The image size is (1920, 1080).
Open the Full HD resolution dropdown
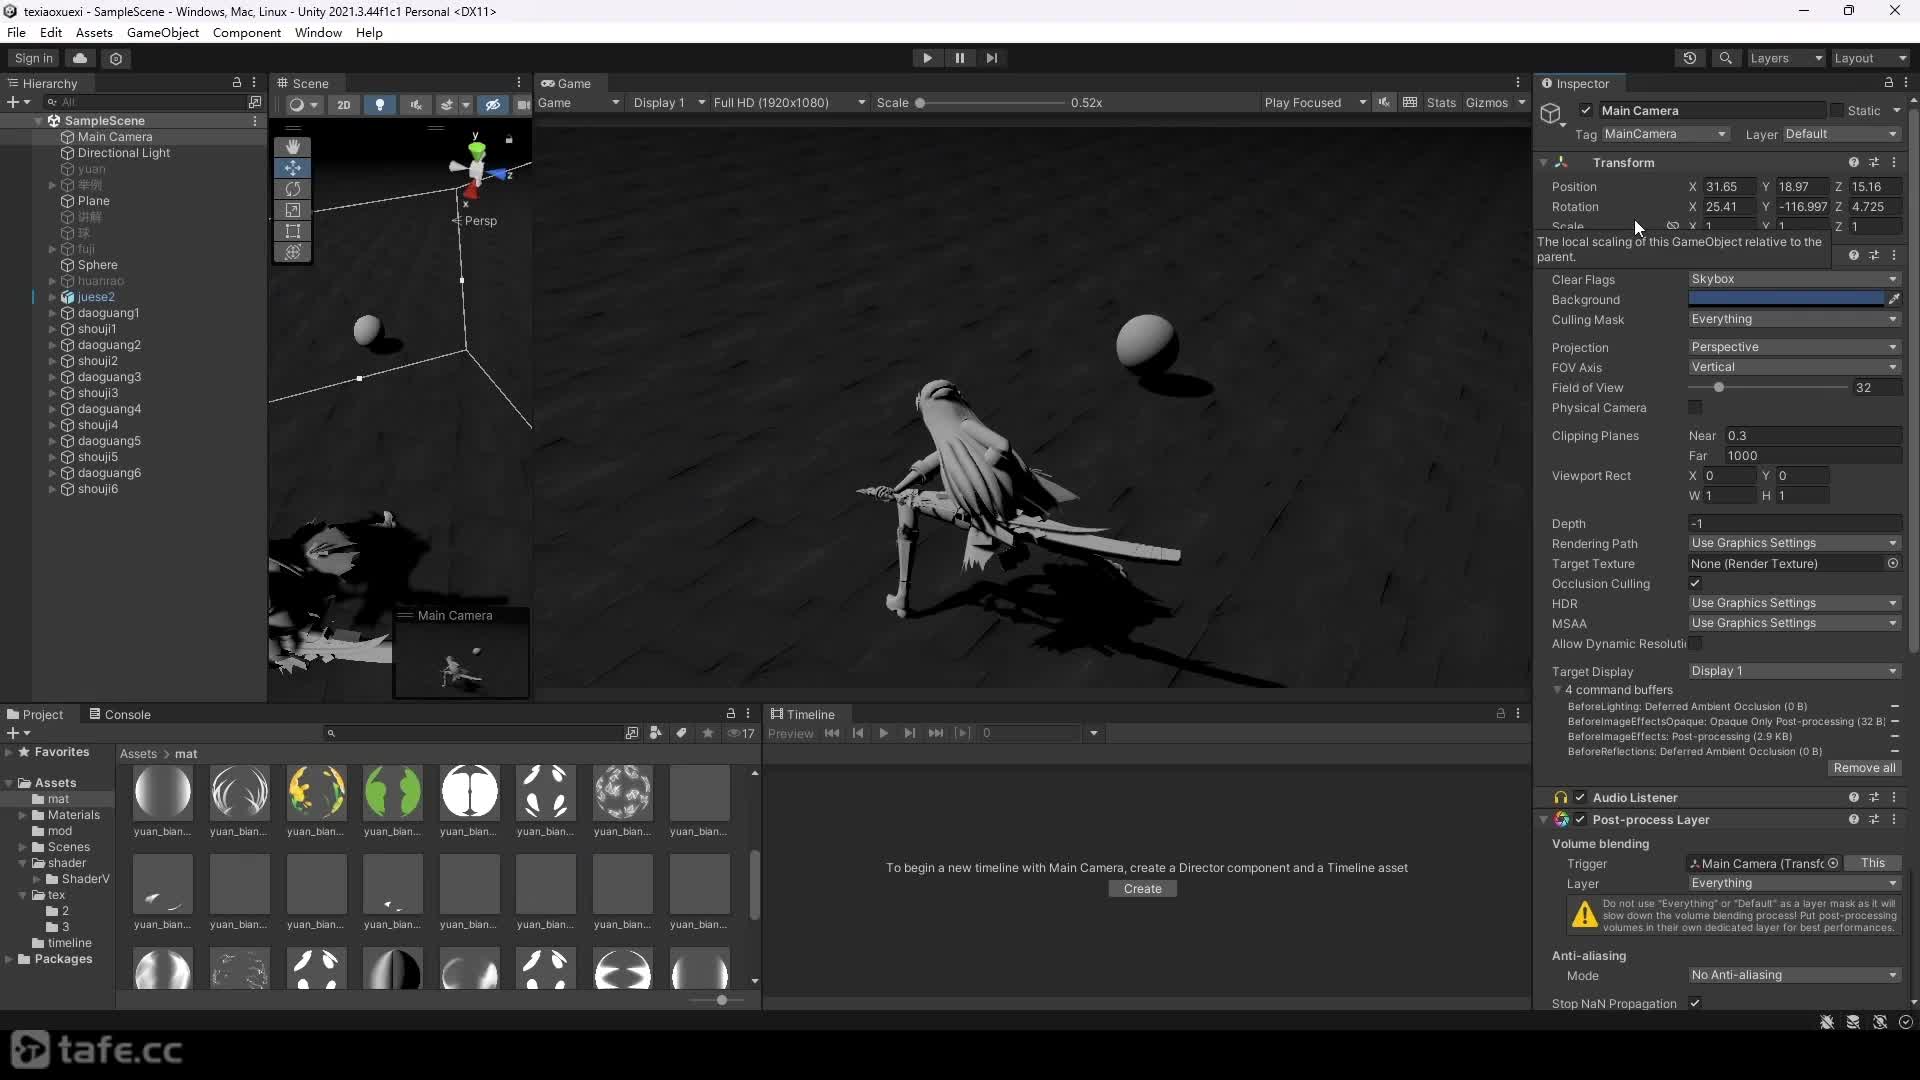point(789,102)
